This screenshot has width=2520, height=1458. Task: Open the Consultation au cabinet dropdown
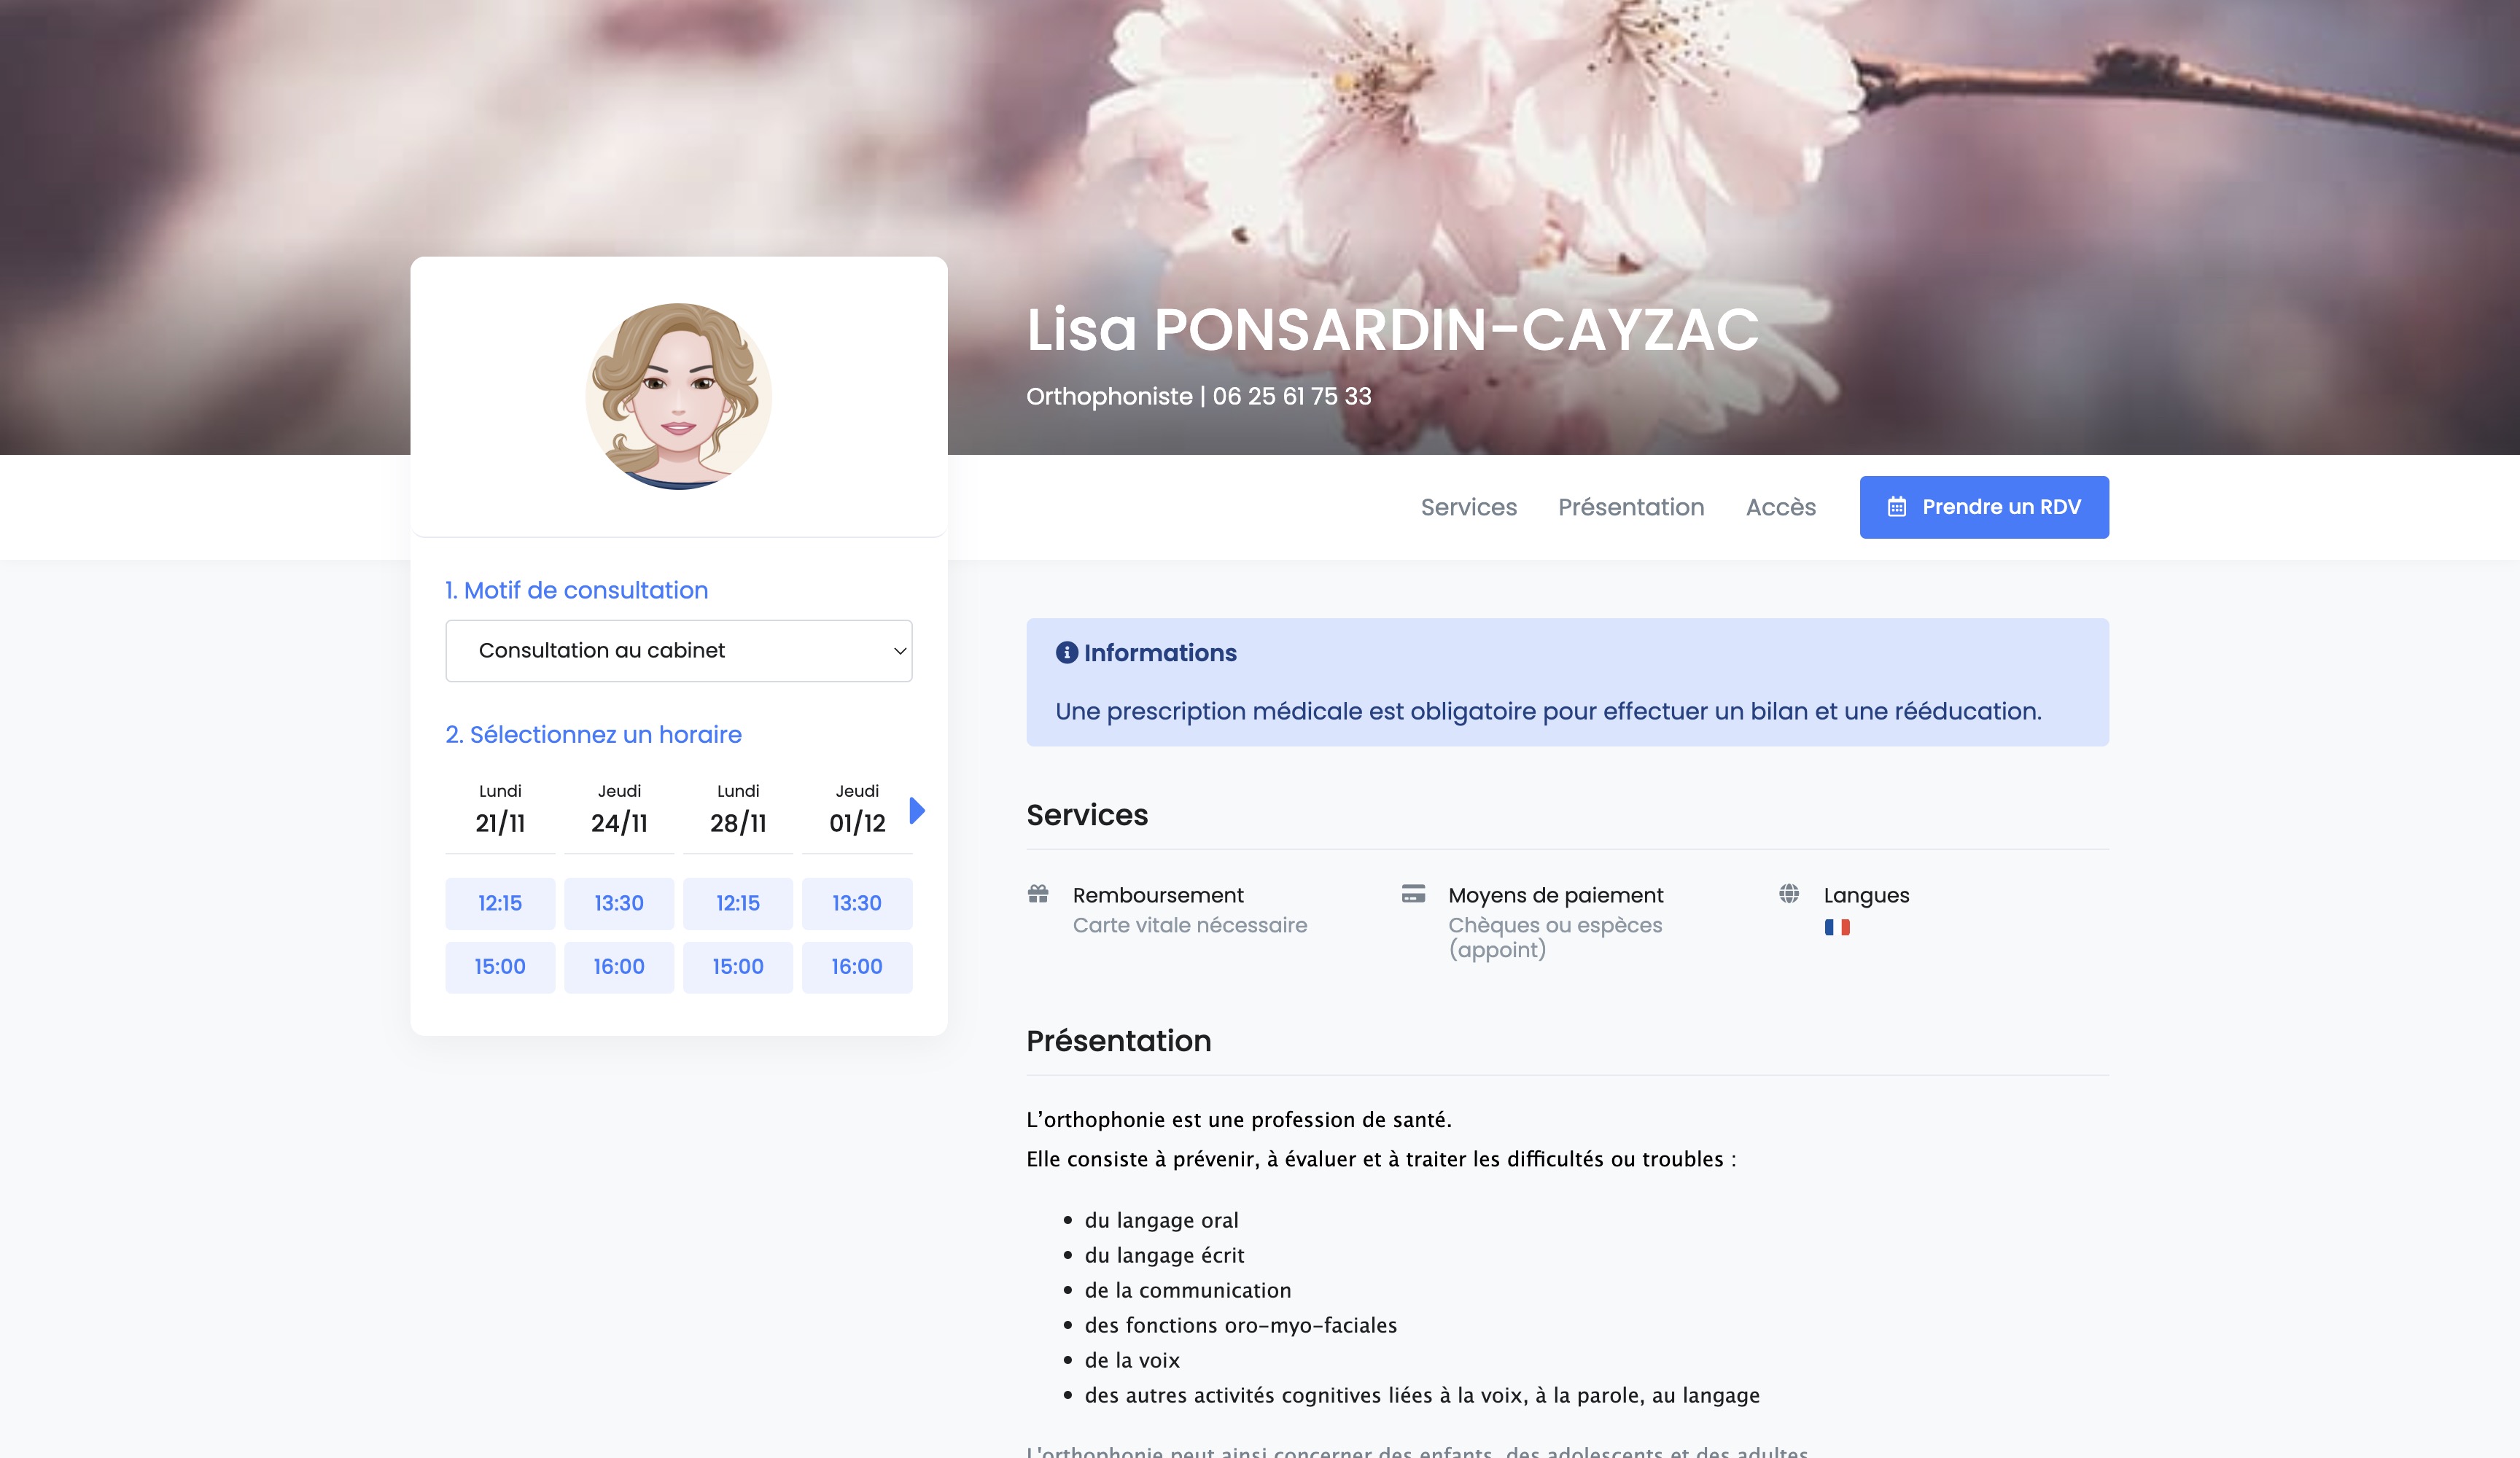679,651
